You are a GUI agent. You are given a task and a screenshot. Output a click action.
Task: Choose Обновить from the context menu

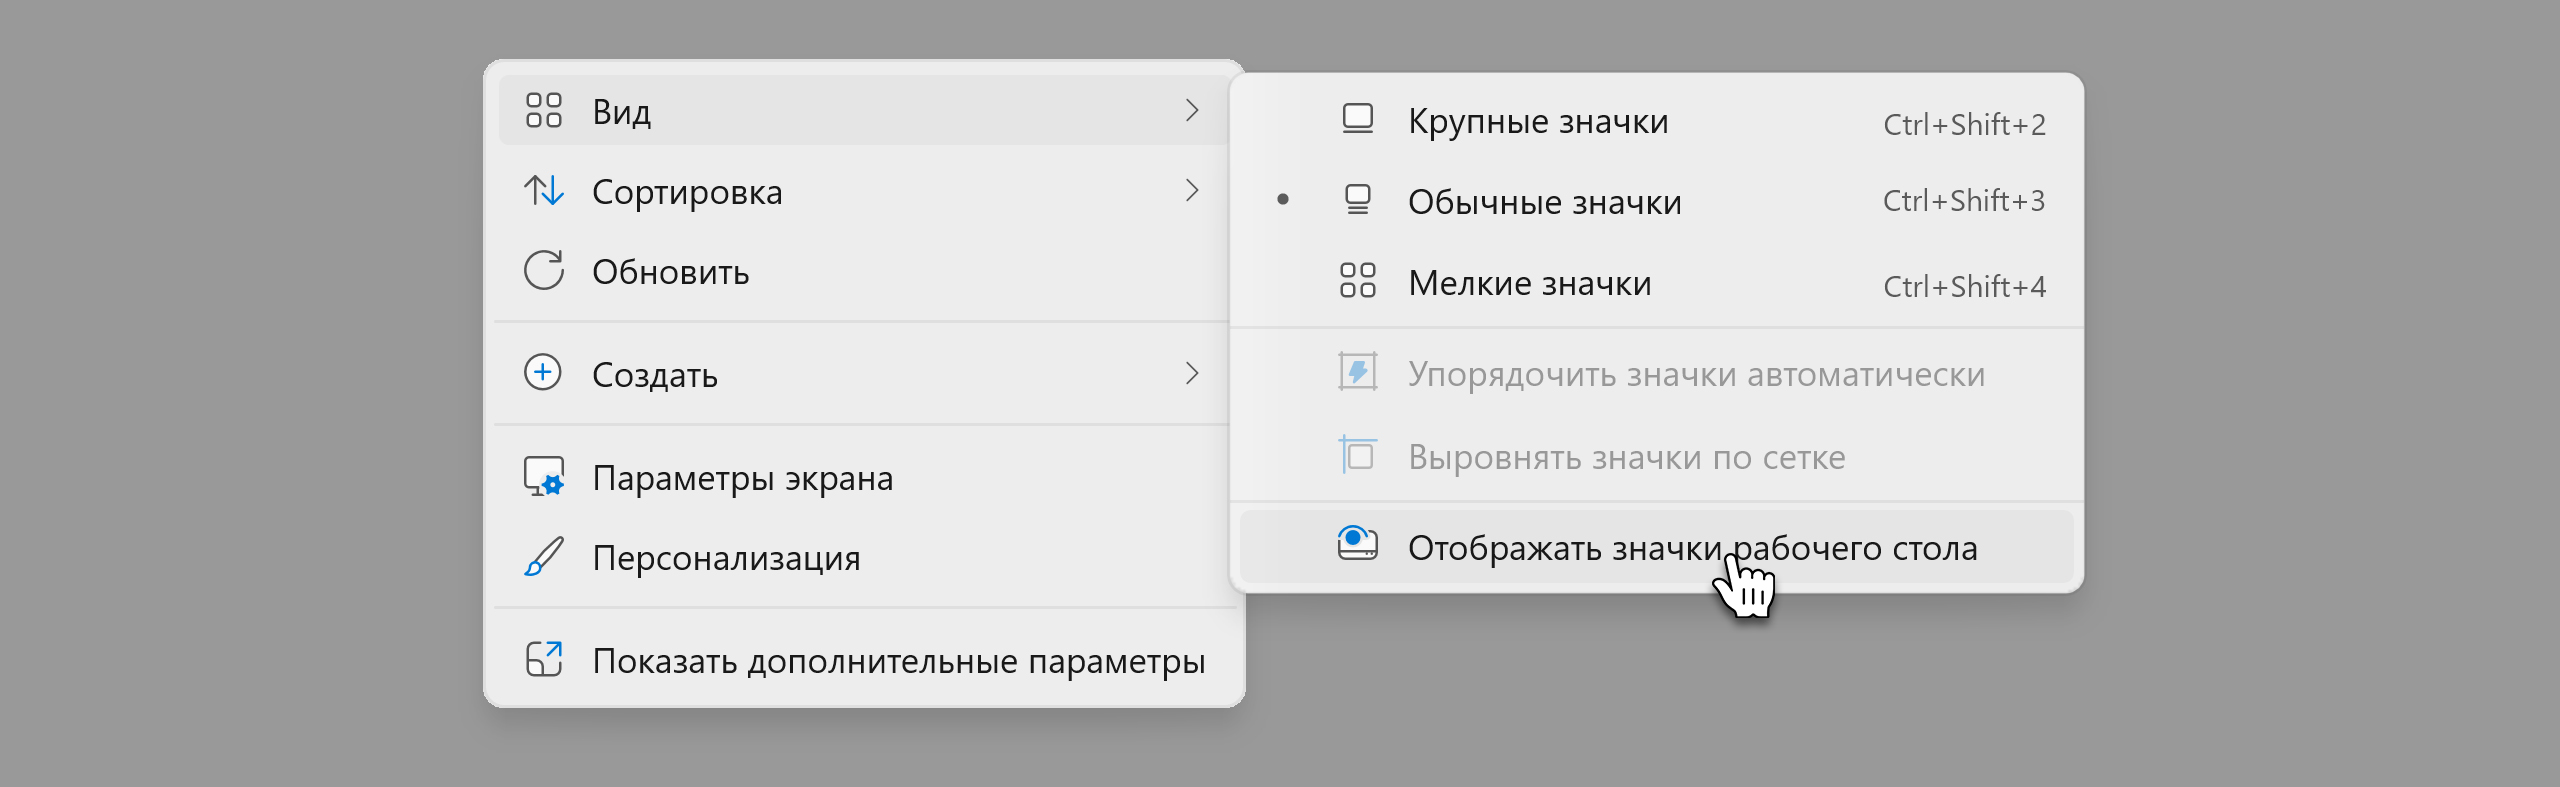click(864, 271)
